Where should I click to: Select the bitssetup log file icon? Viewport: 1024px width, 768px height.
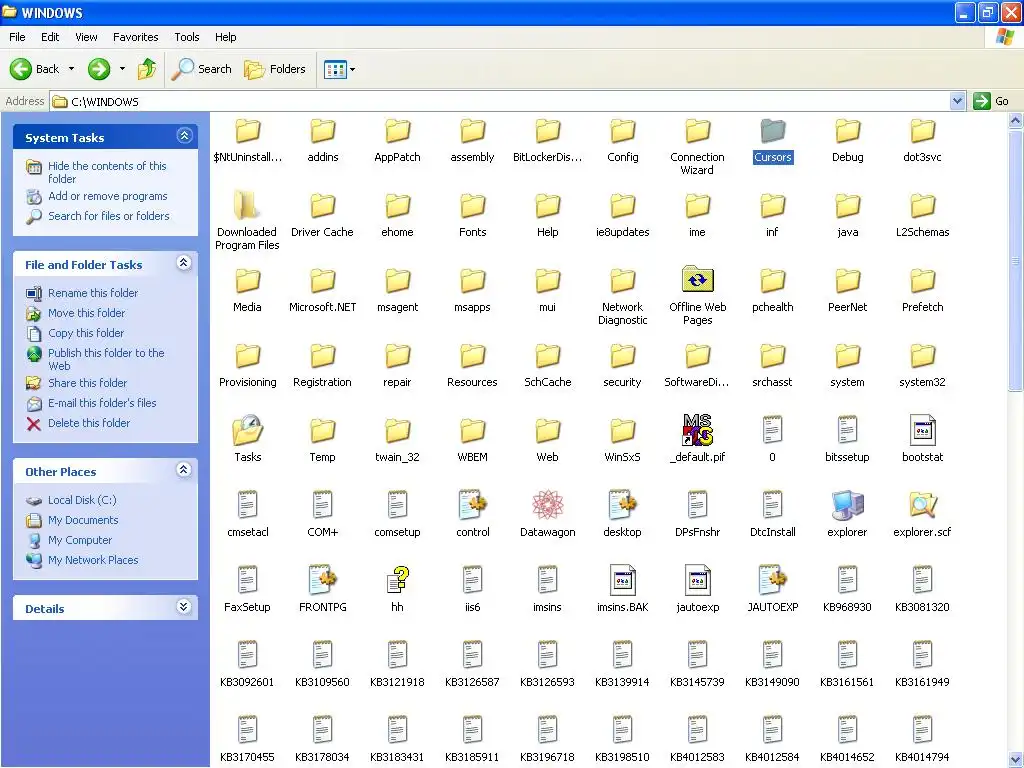pos(847,430)
